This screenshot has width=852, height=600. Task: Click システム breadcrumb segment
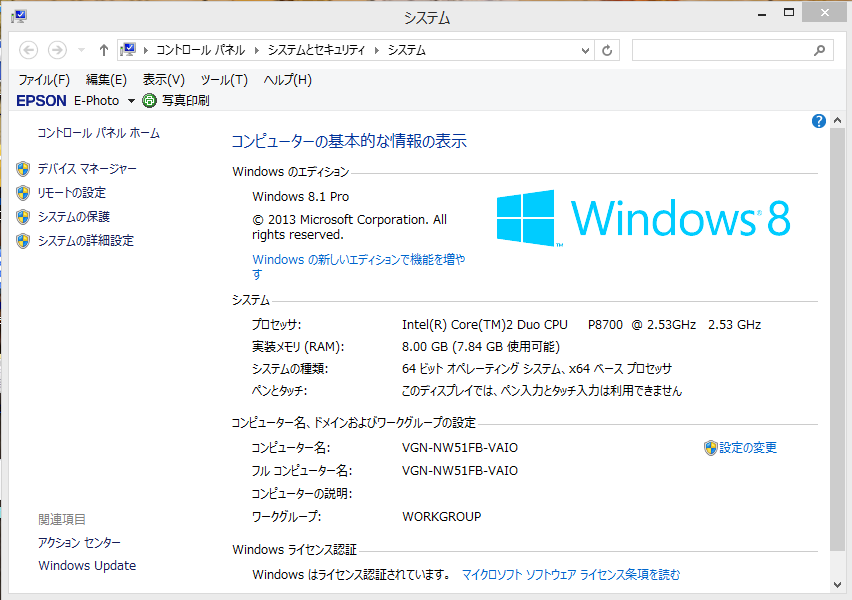click(x=406, y=51)
